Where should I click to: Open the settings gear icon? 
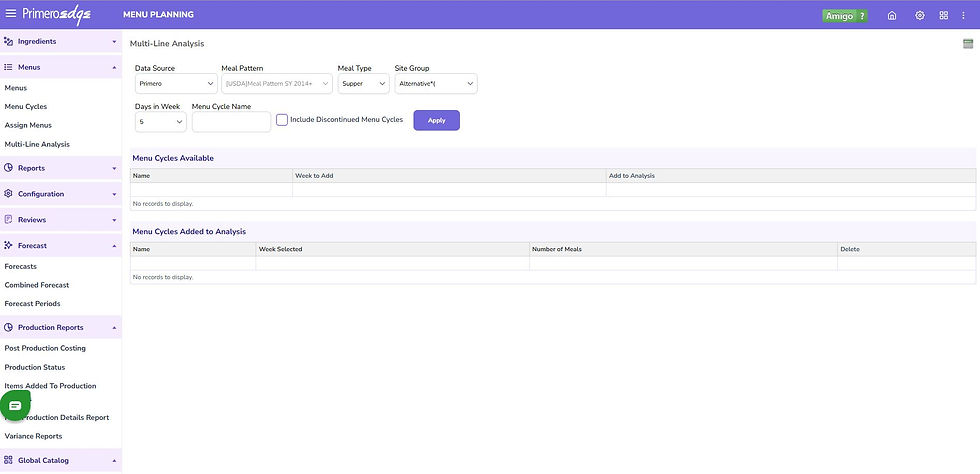919,16
